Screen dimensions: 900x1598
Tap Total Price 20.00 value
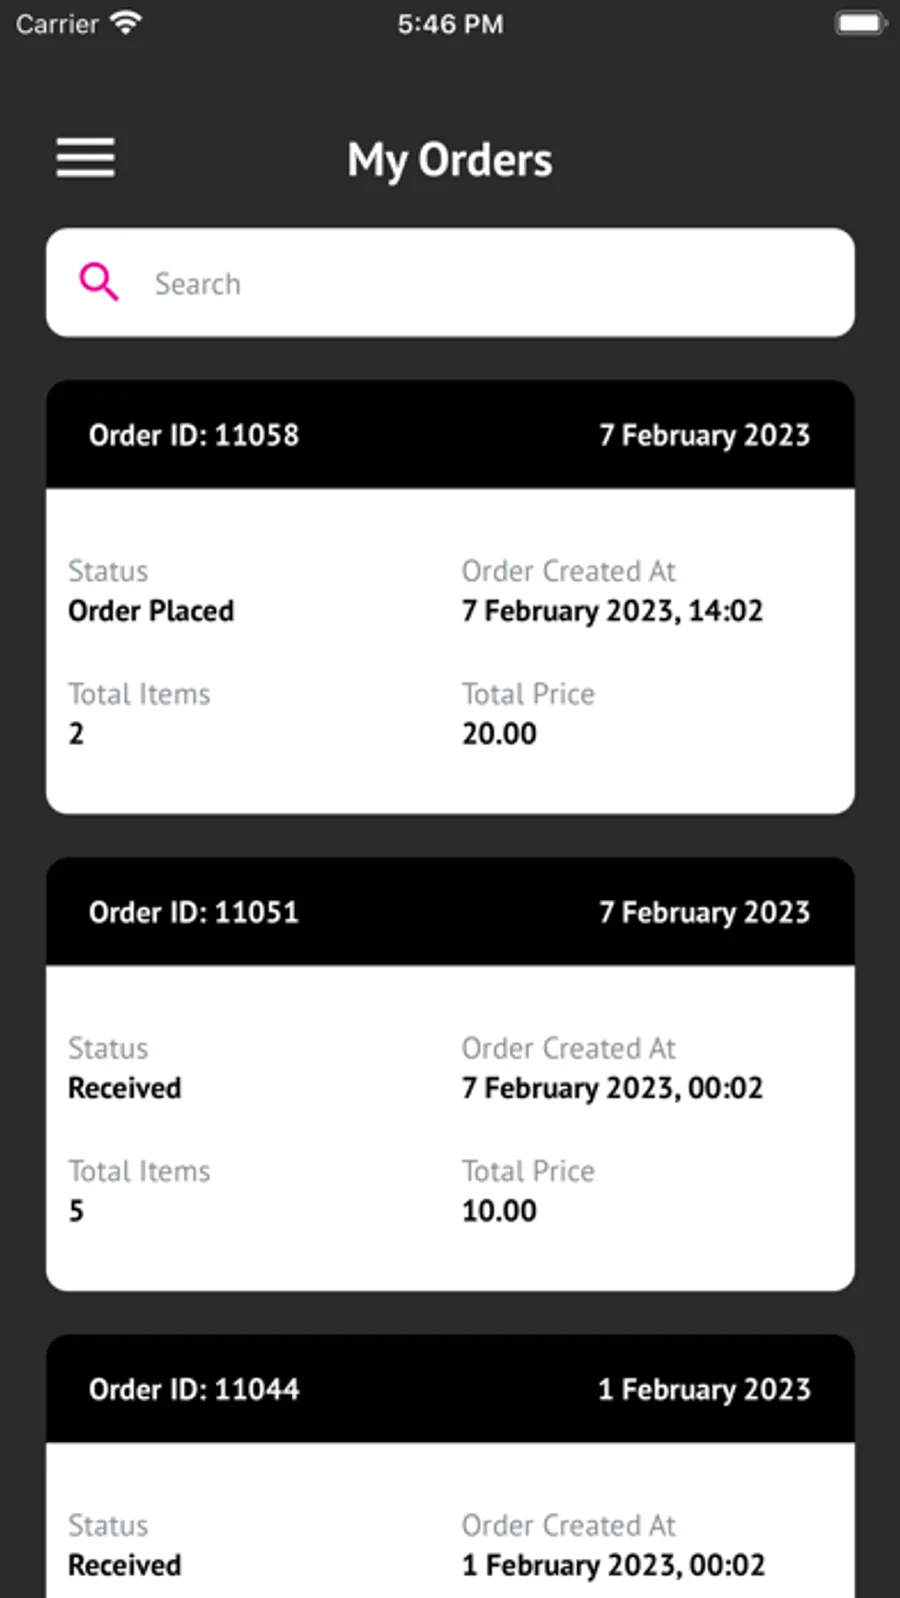(x=499, y=734)
